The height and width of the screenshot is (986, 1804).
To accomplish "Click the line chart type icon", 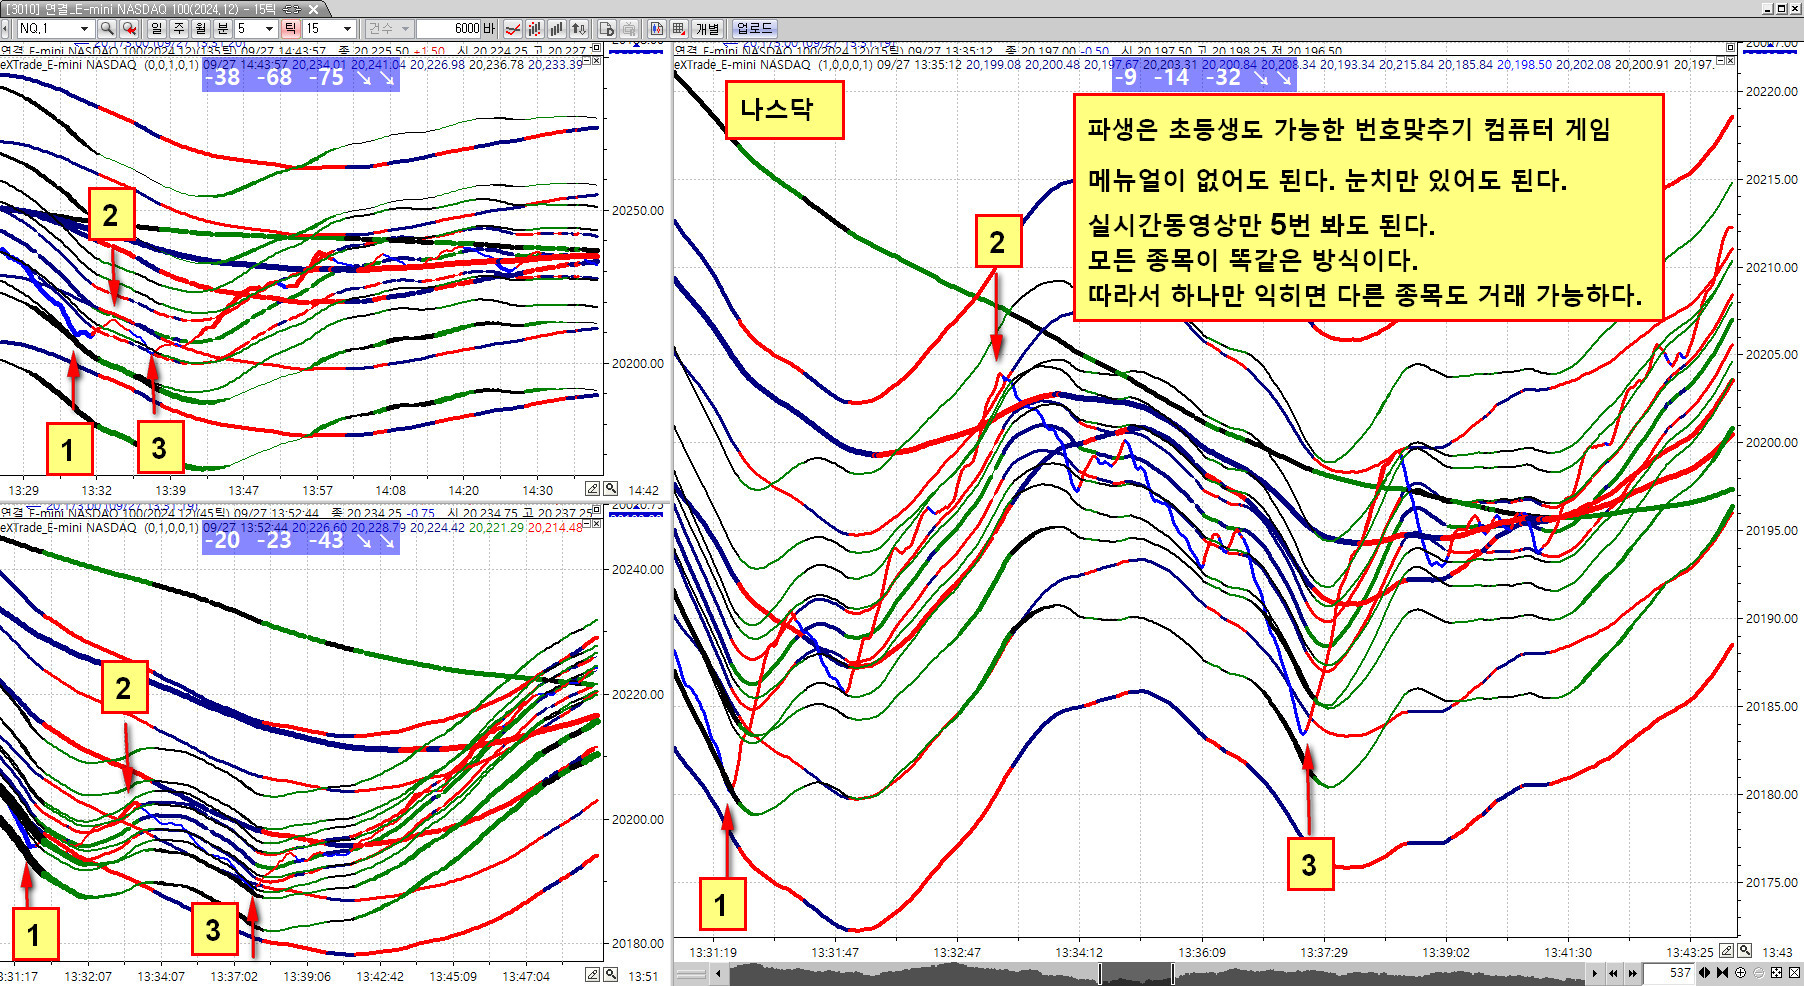I will (513, 28).
